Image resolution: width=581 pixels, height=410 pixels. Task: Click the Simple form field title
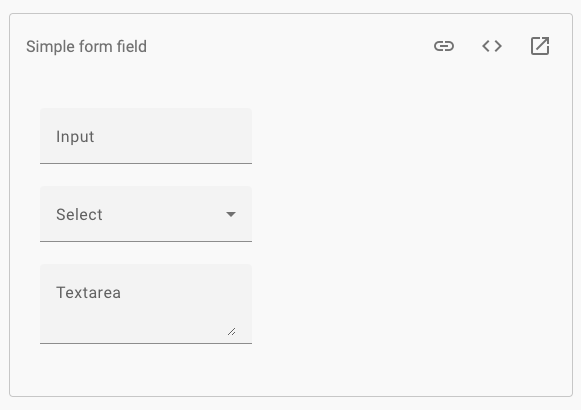tap(86, 47)
